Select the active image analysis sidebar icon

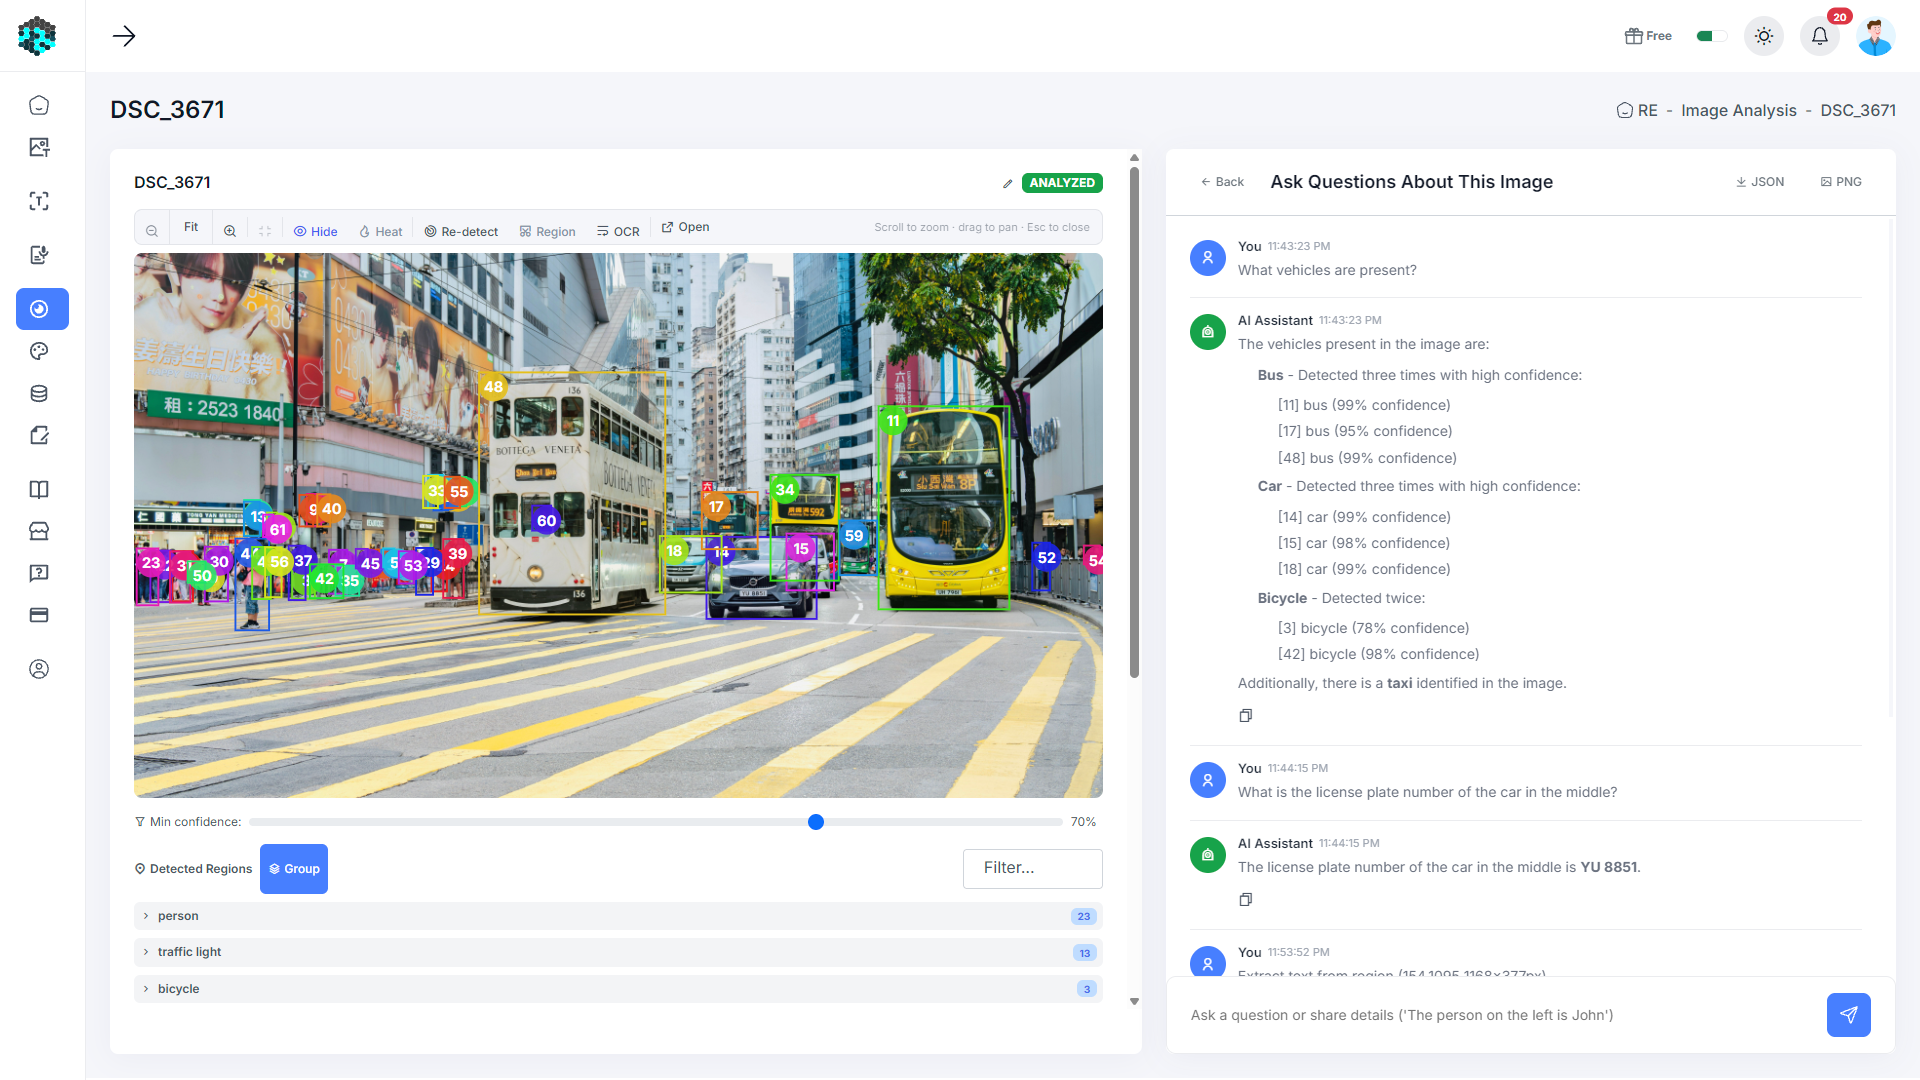click(42, 309)
